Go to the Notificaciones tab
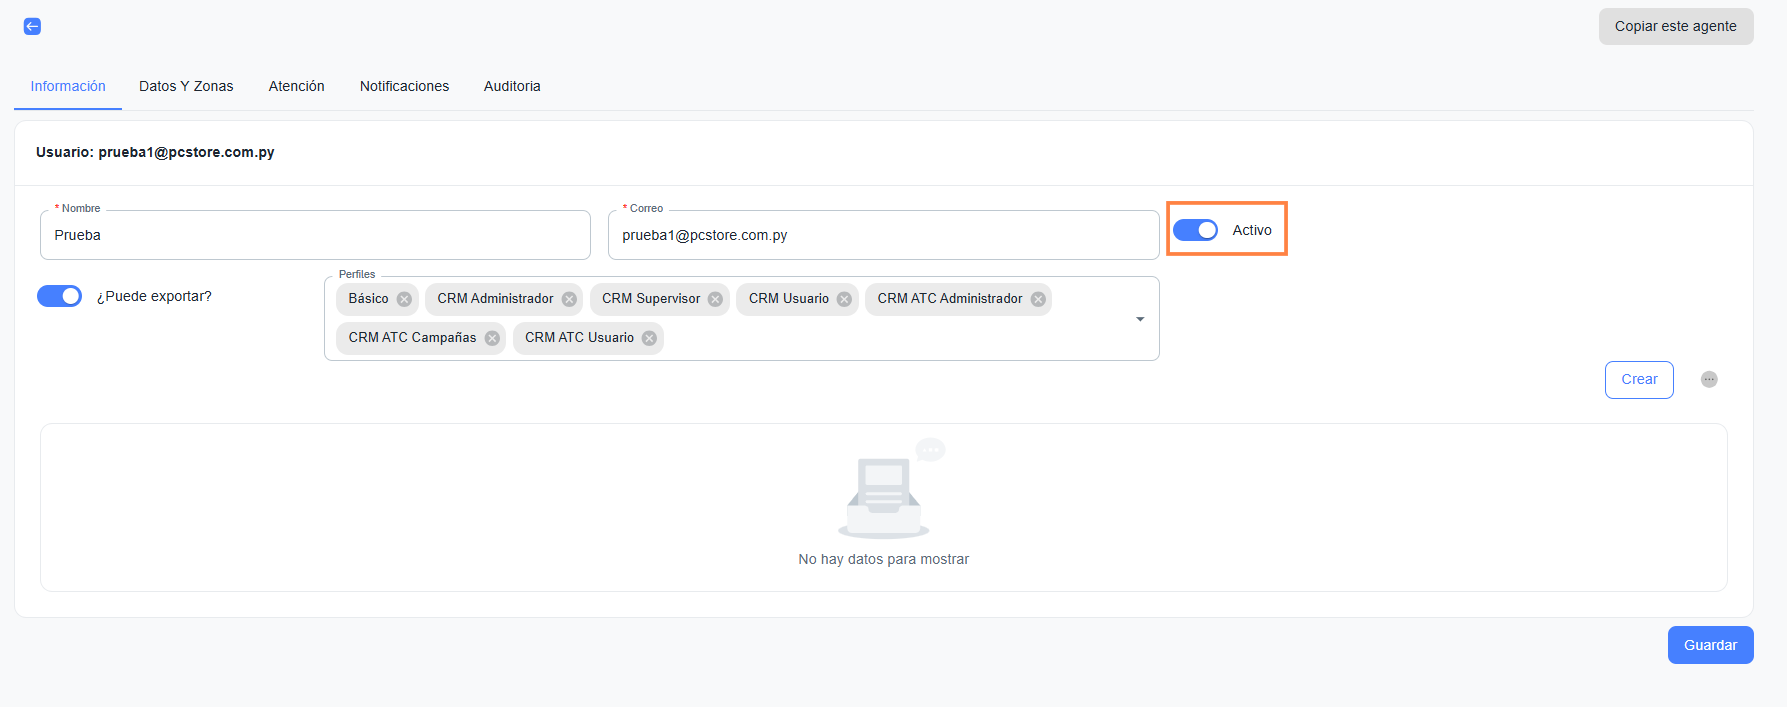Image resolution: width=1787 pixels, height=707 pixels. pyautogui.click(x=404, y=86)
